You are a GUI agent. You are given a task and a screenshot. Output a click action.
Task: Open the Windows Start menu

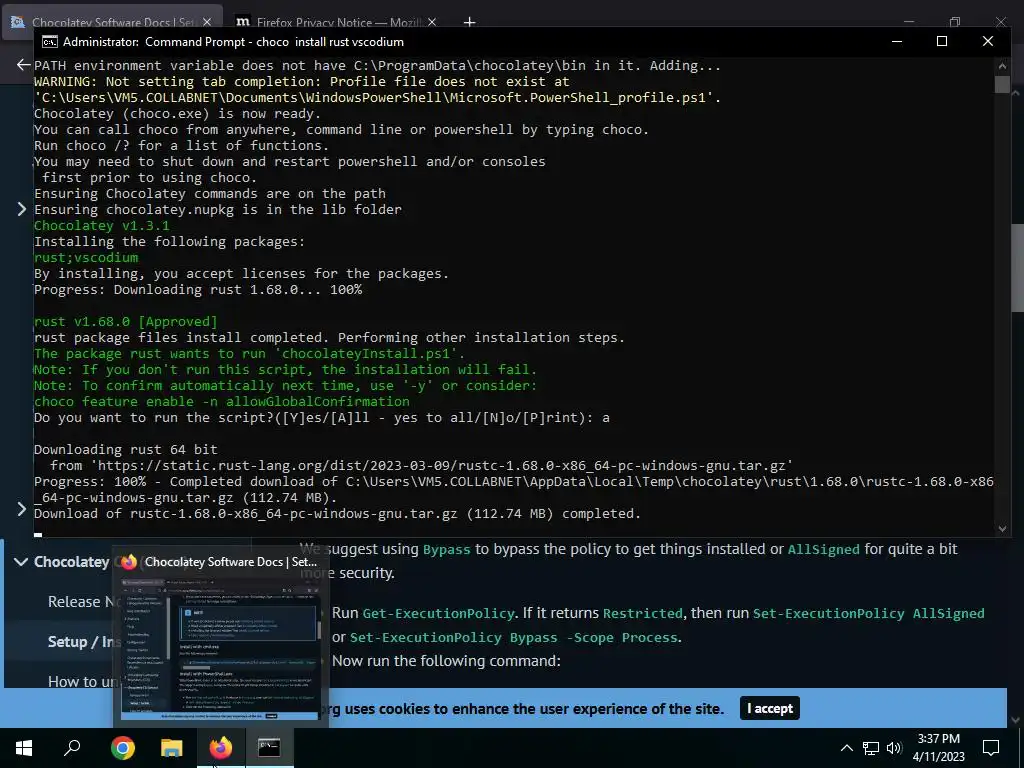point(24,748)
